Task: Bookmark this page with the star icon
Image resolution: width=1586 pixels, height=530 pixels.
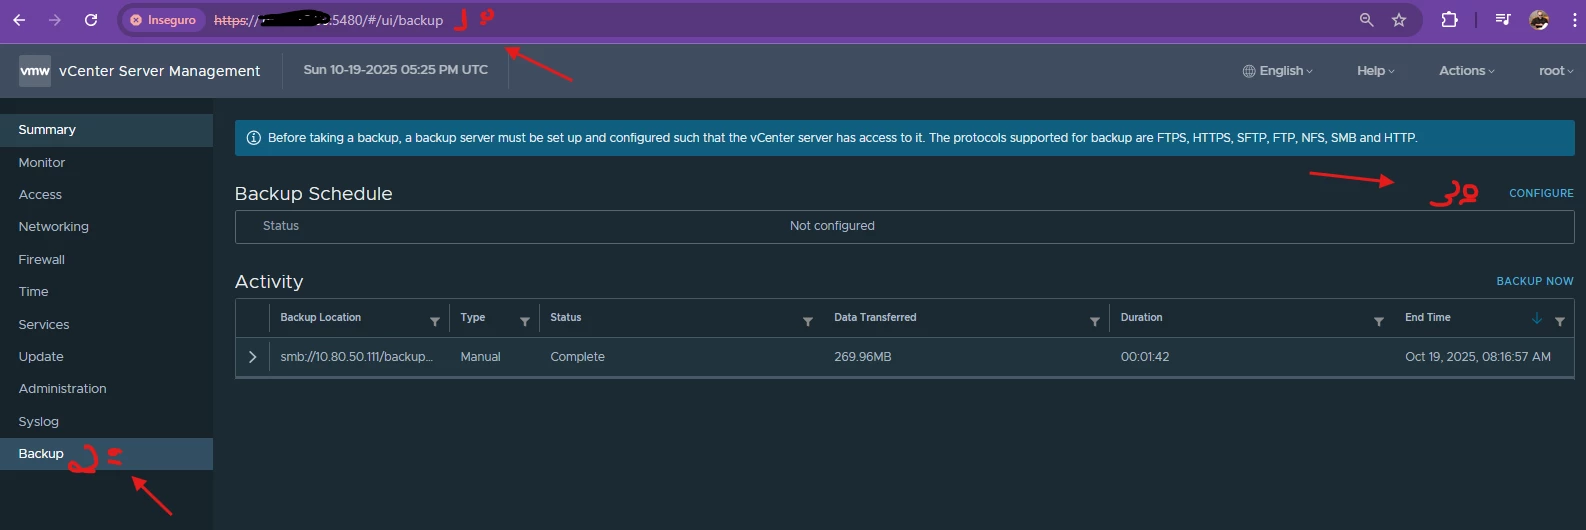Action: [1399, 20]
